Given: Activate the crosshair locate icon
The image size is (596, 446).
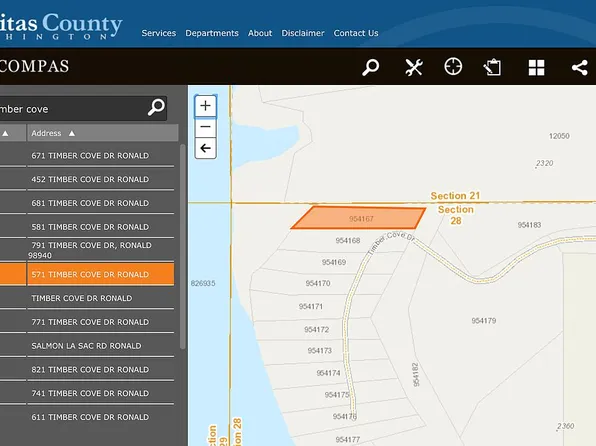Looking at the screenshot, I should [x=453, y=67].
